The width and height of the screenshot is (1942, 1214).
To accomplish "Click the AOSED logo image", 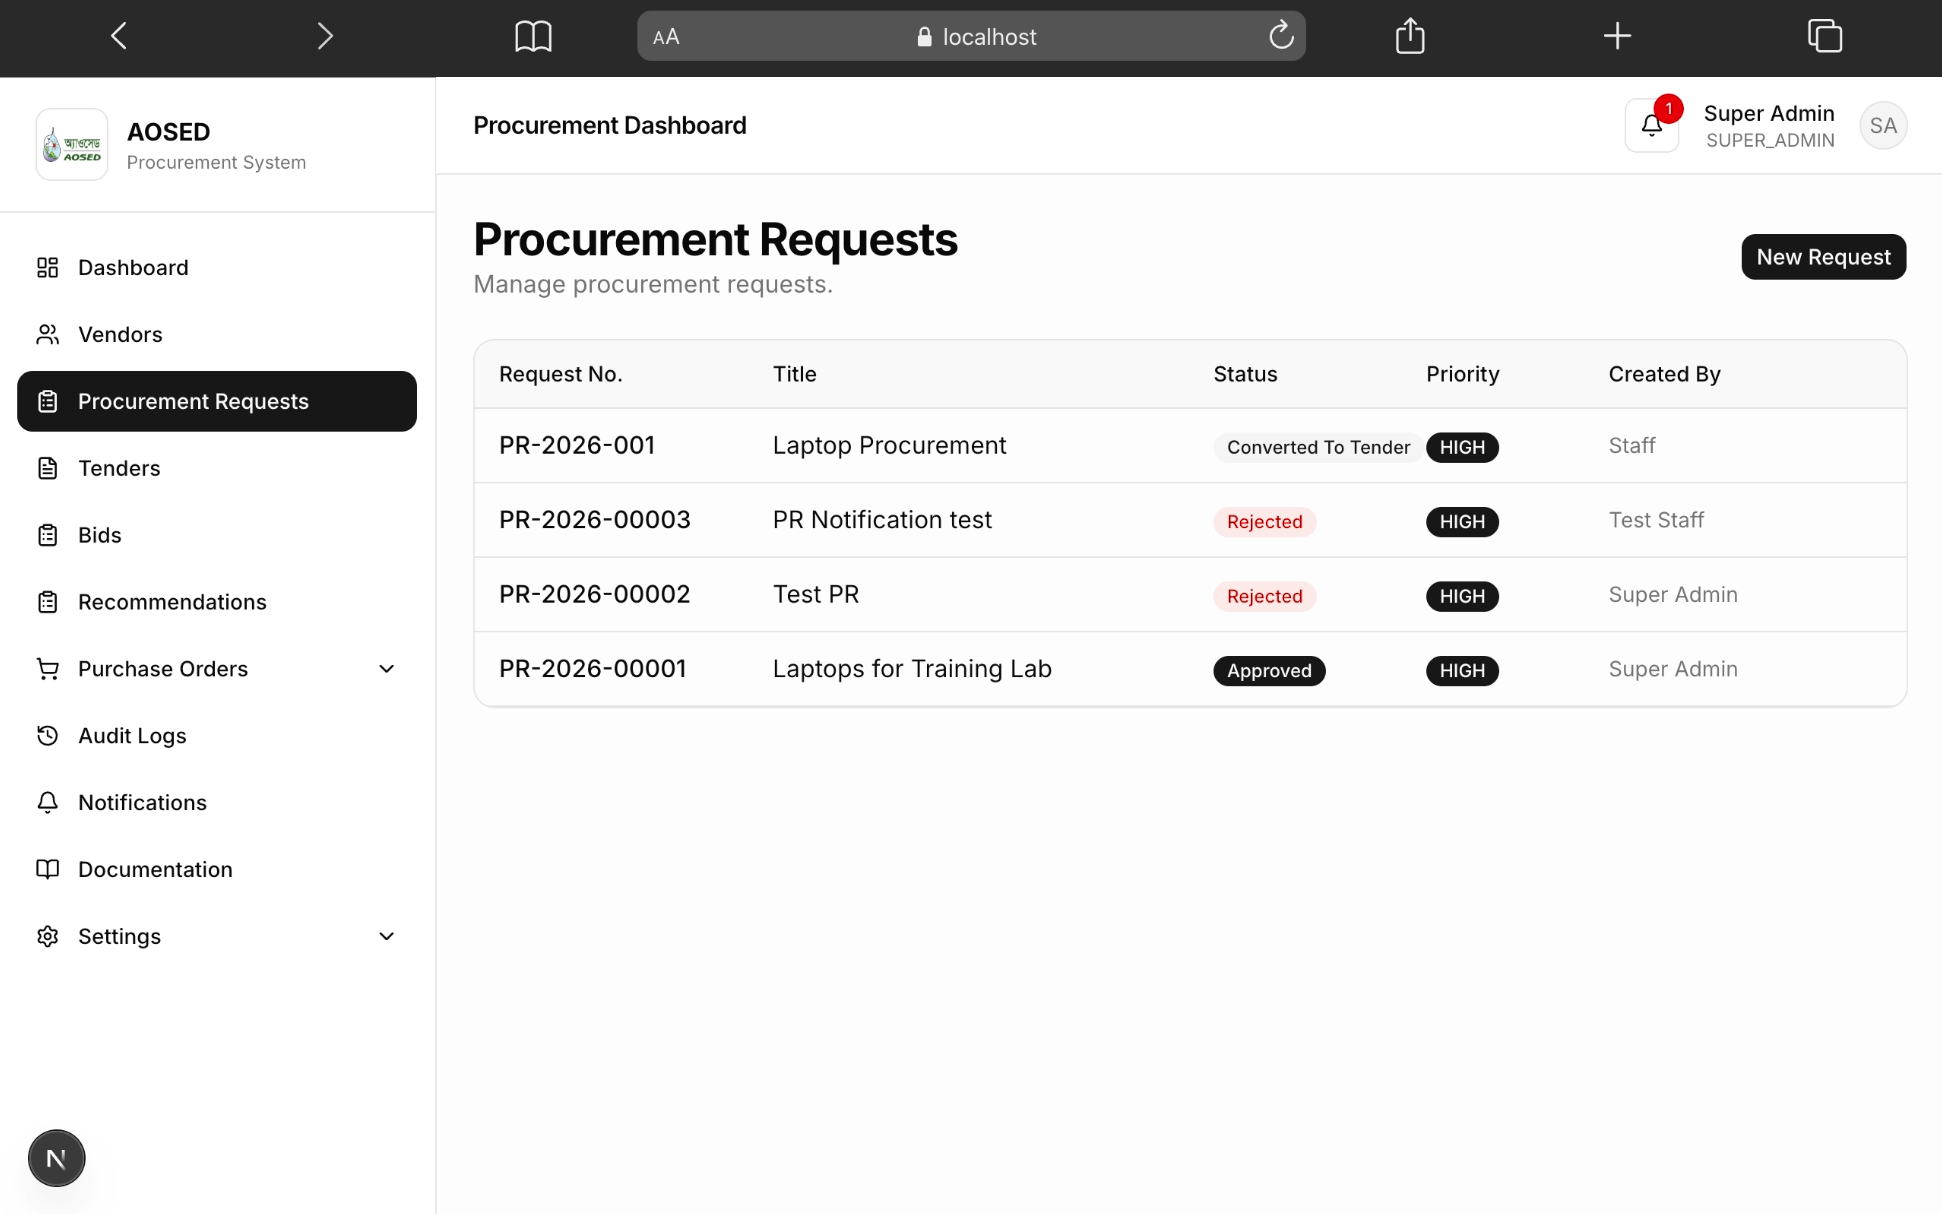I will (x=72, y=145).
